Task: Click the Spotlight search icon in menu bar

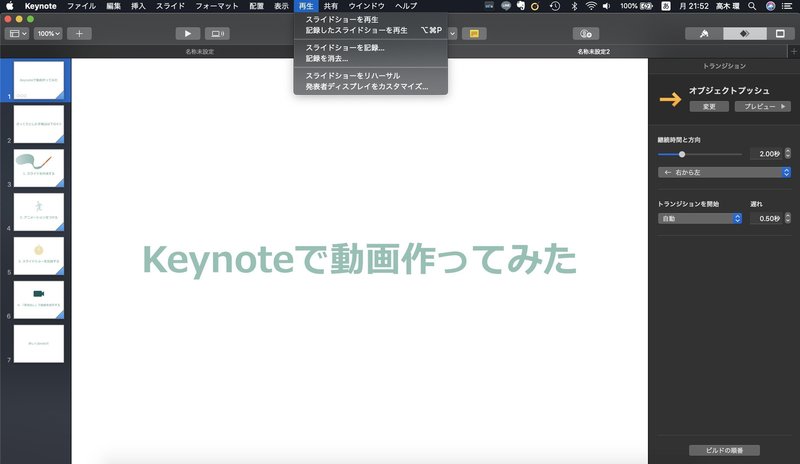Action: (752, 6)
